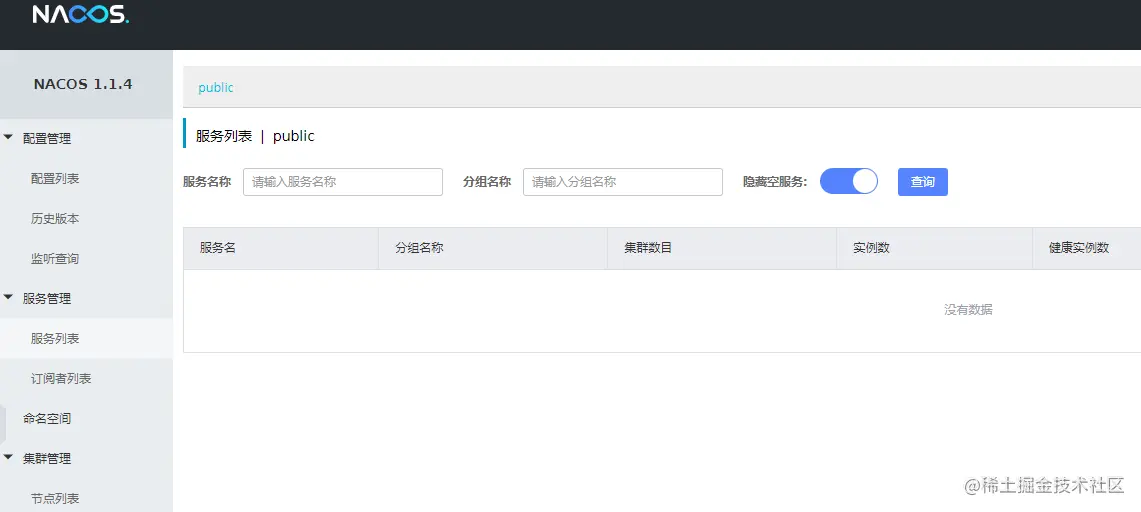The width and height of the screenshot is (1141, 512).
Task: Open 订阅者列表 in sidebar
Action: coord(61,378)
